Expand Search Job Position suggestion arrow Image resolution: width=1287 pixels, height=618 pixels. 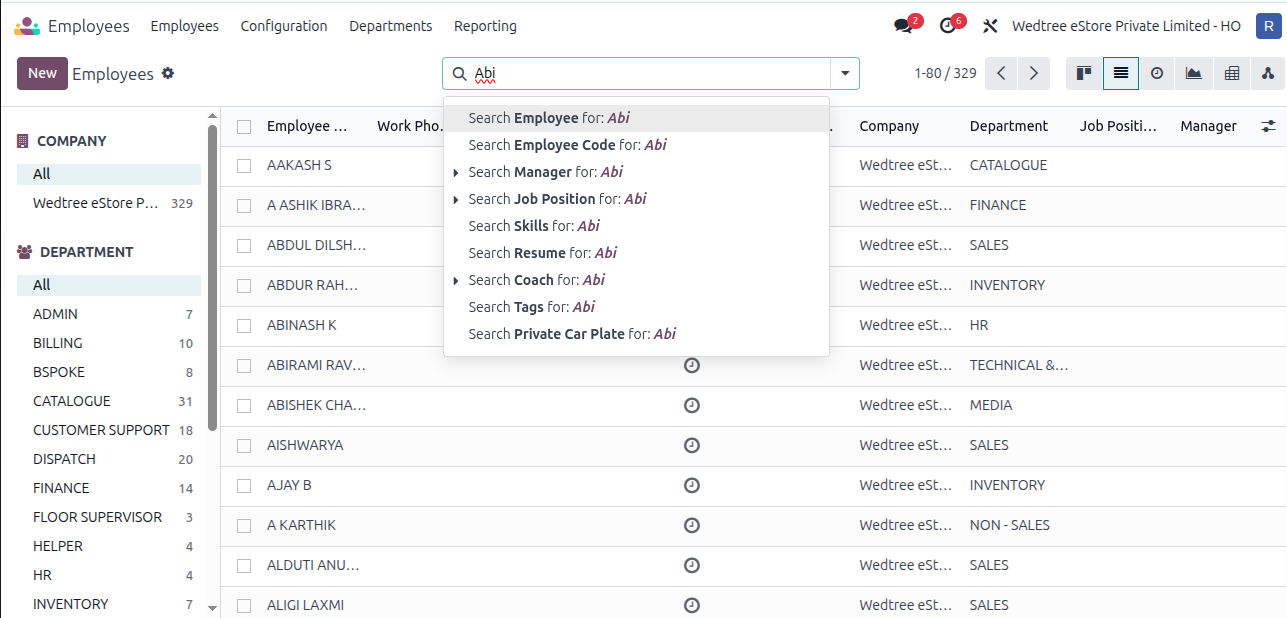point(456,199)
